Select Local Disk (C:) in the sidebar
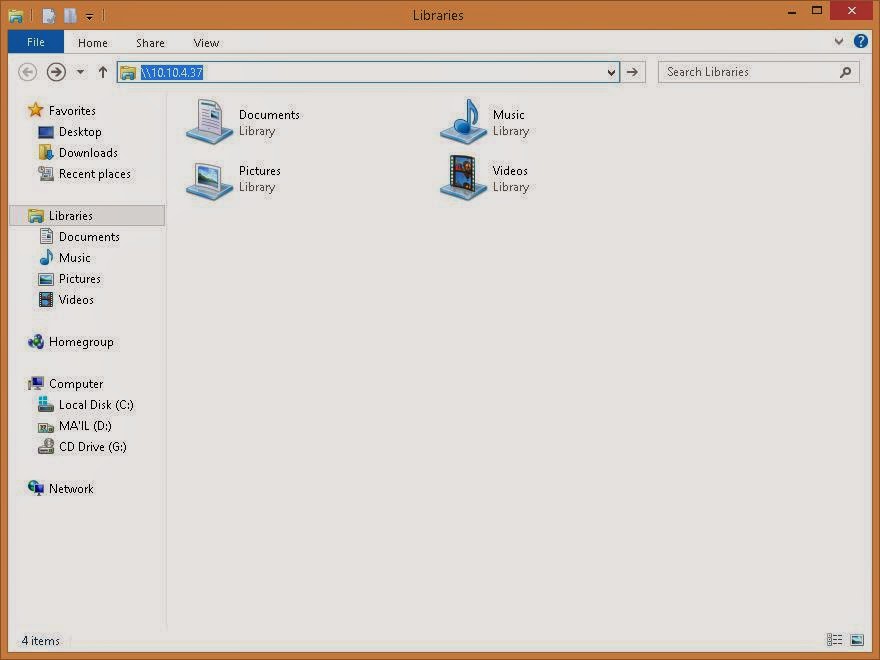 click(x=93, y=404)
